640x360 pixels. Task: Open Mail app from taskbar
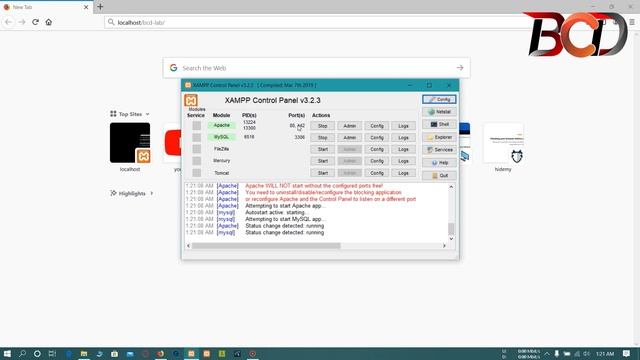130,353
